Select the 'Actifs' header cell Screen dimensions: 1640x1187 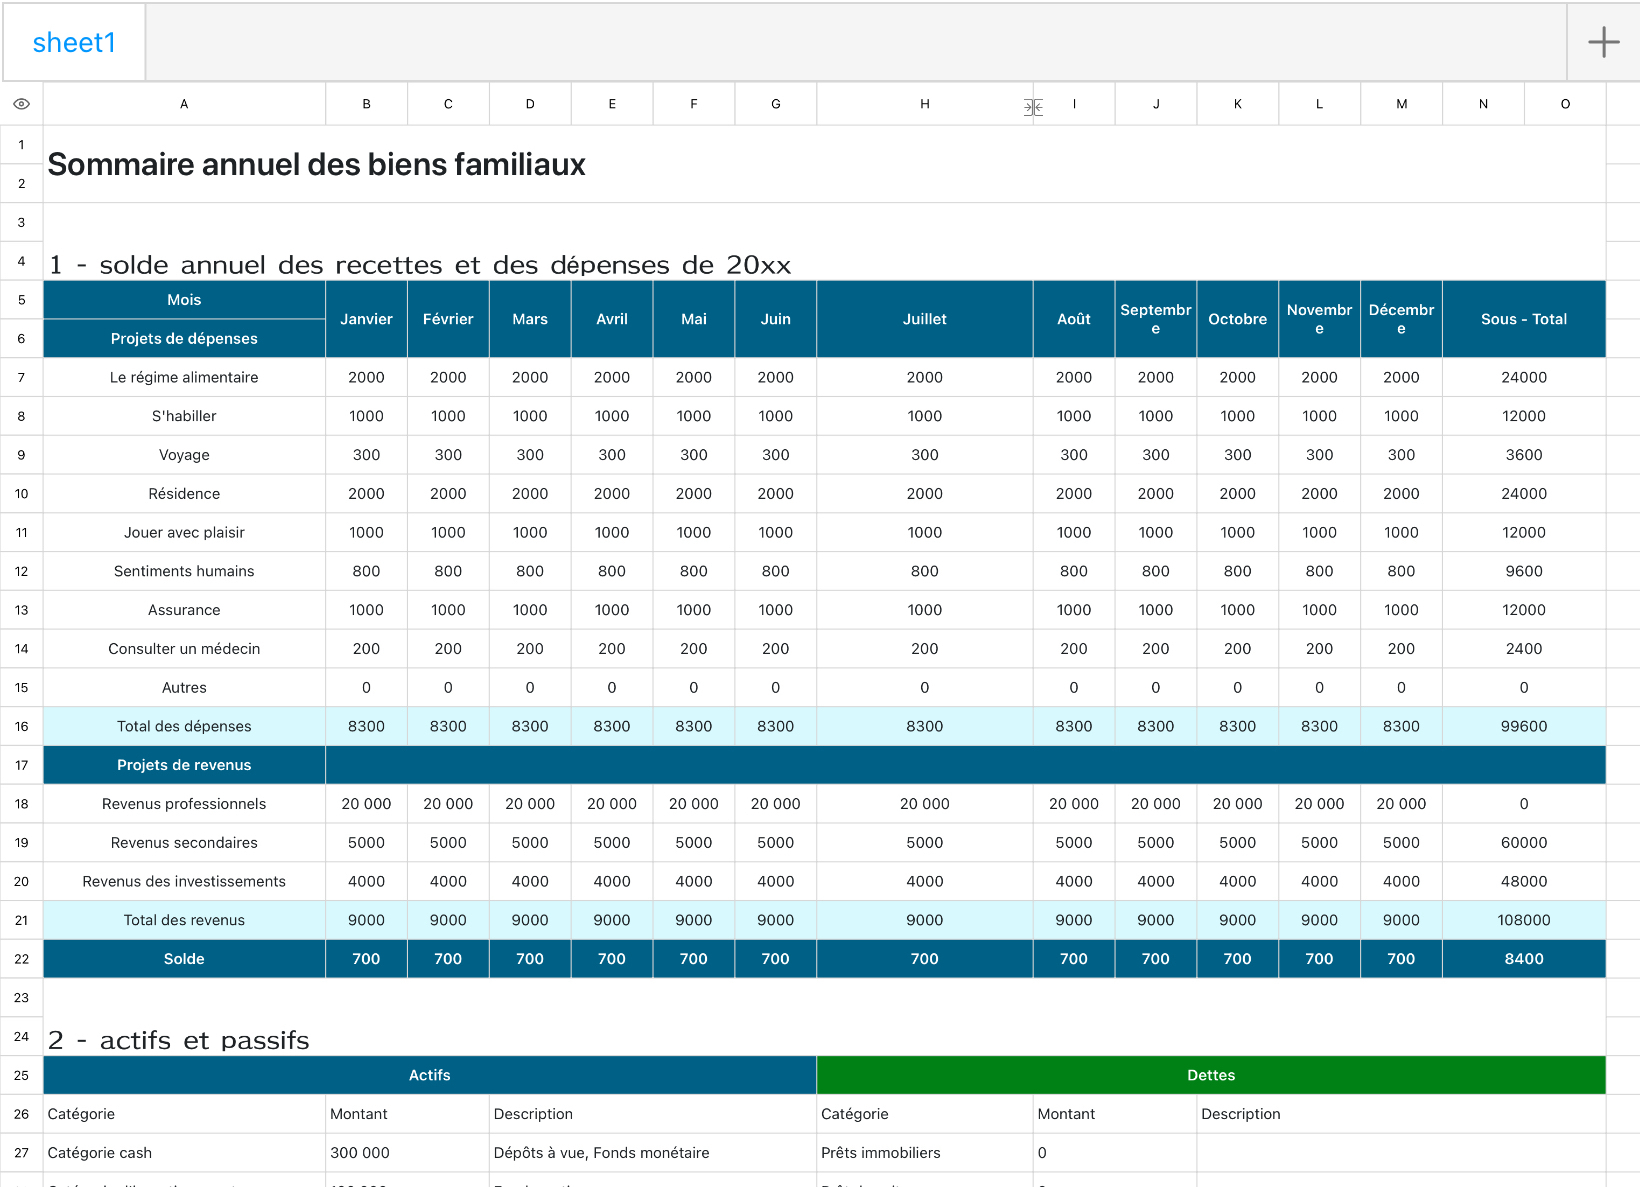430,1076
